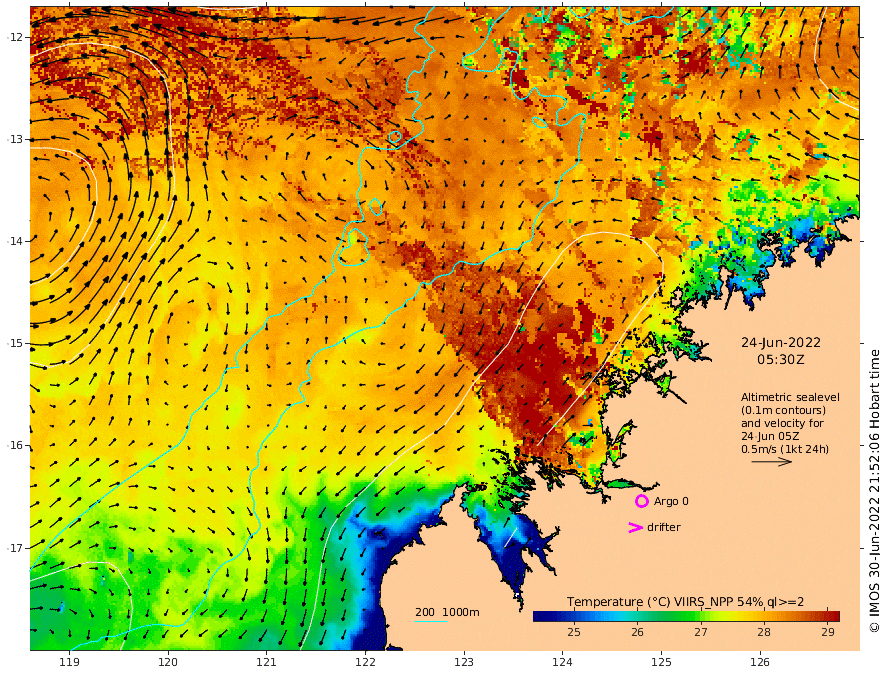Click the 0.5m/s (1kt 24h) text
Screen dimensions: 880x680
coord(785,449)
